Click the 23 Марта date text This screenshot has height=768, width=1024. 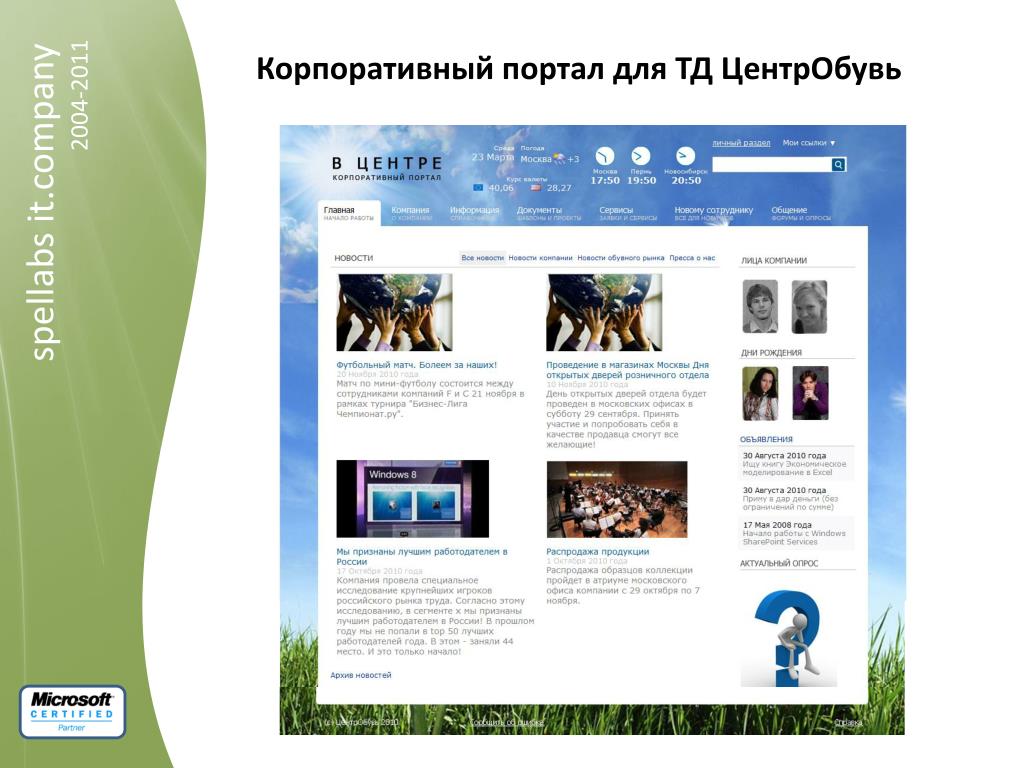tap(493, 157)
